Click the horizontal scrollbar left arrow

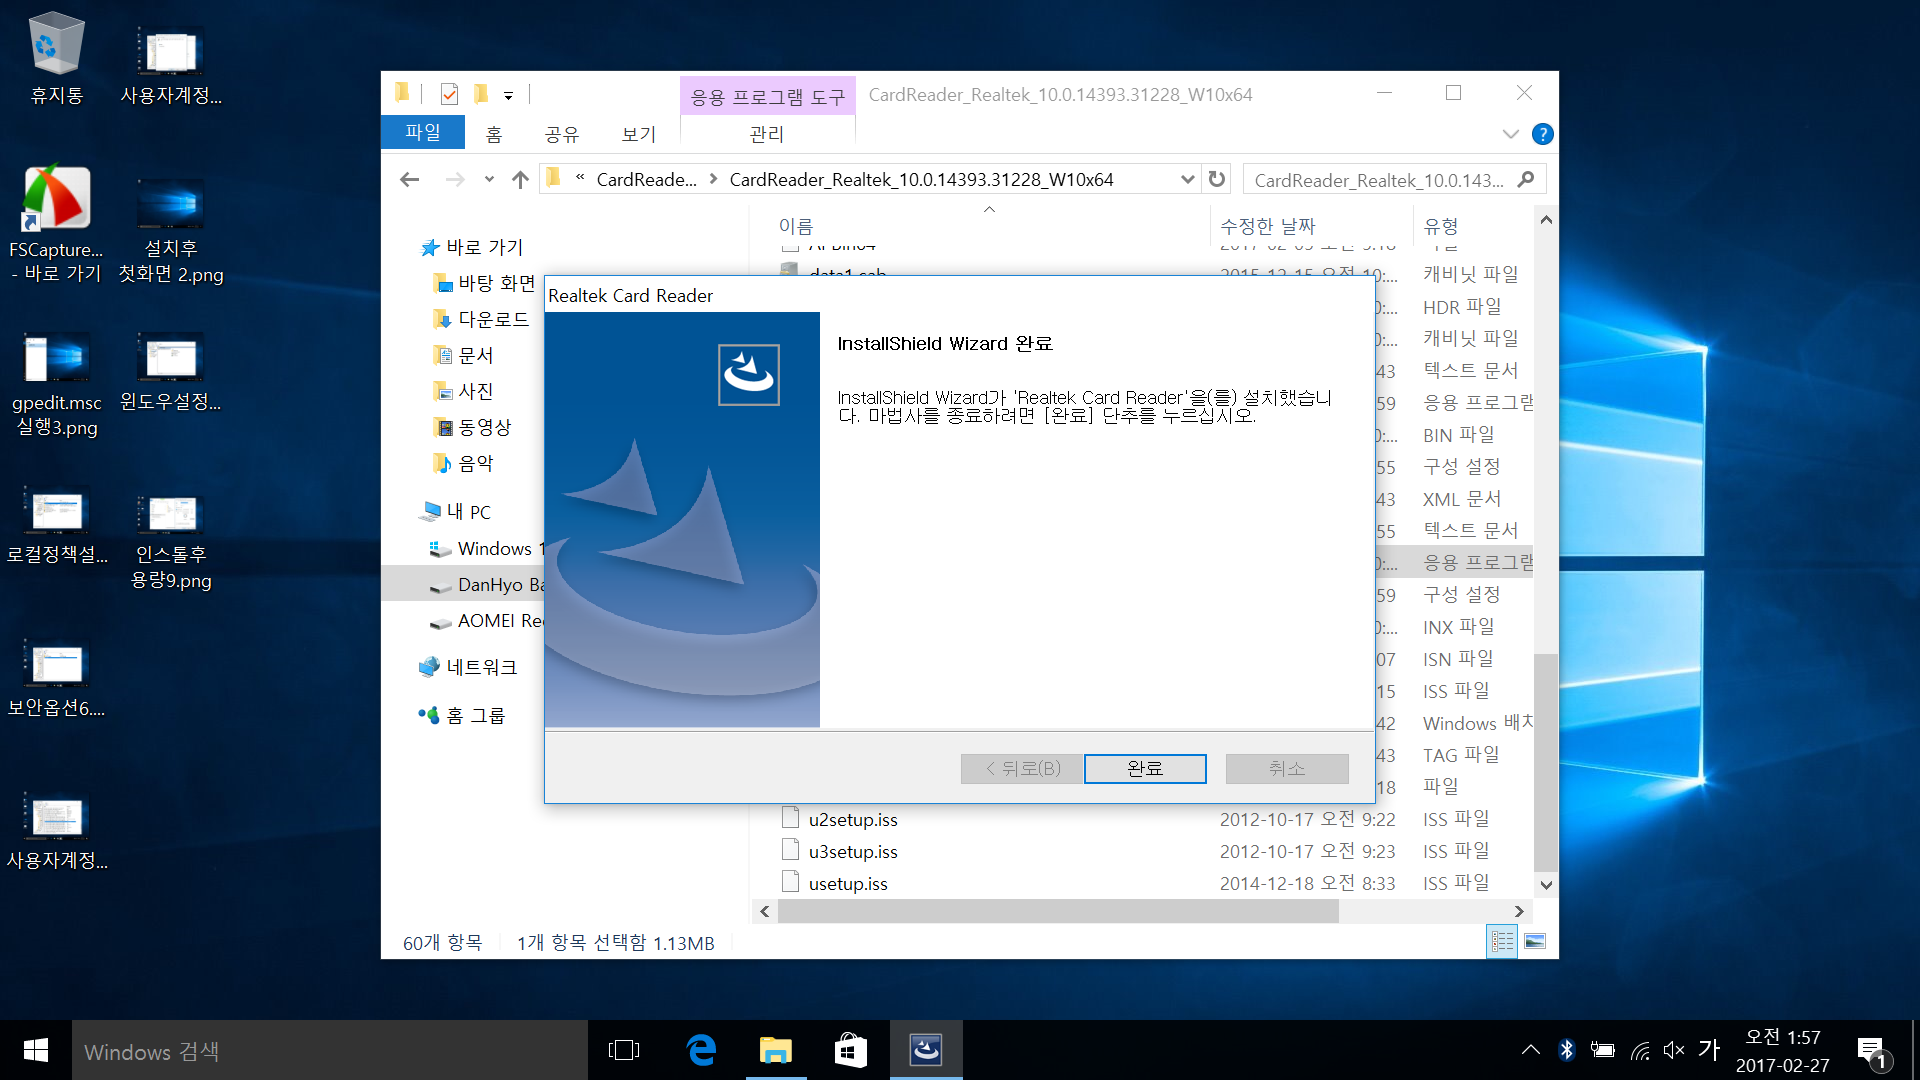[x=765, y=911]
